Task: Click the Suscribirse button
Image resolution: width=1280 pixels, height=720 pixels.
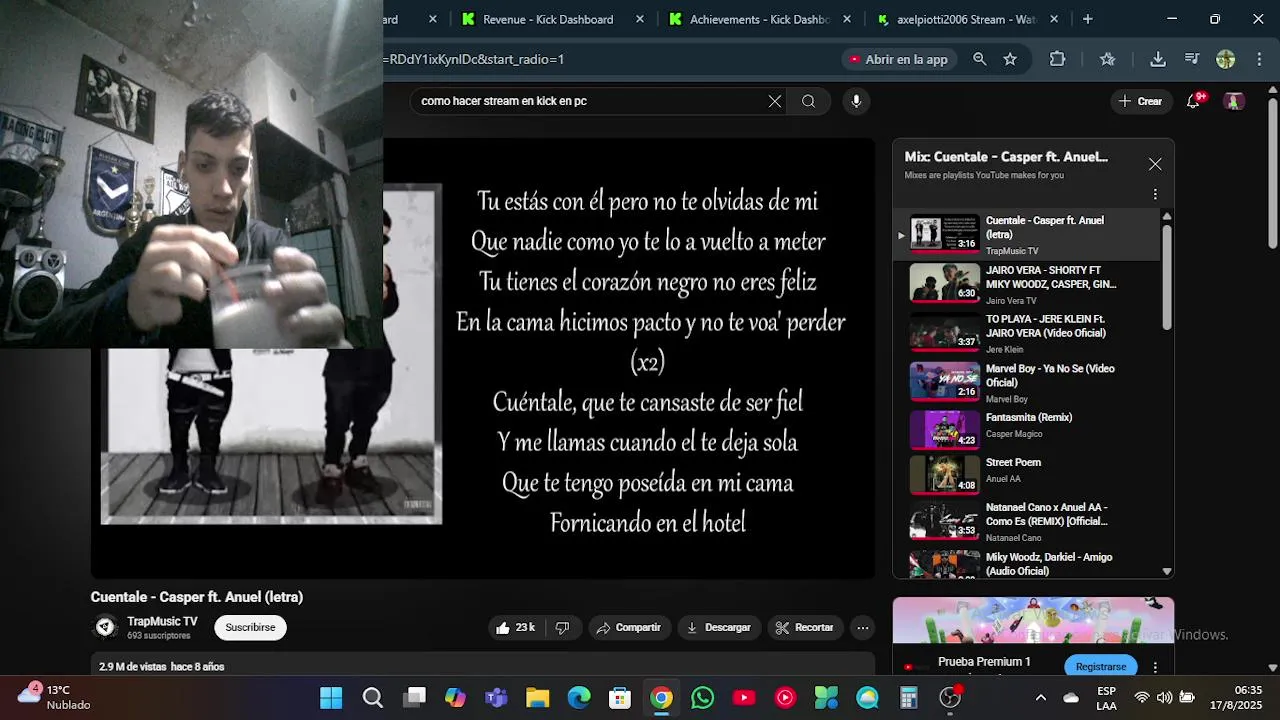Action: [250, 627]
